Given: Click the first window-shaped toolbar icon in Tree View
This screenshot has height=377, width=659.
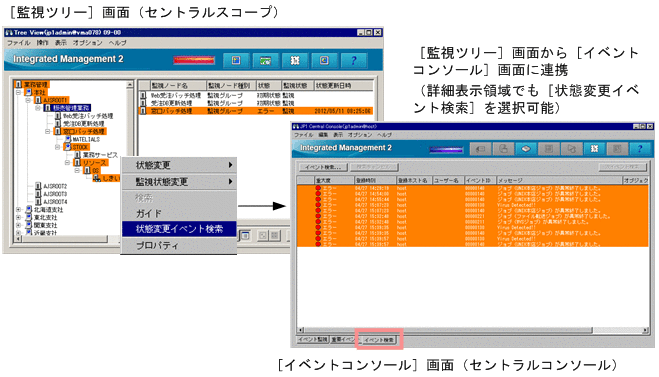Looking at the screenshot, I should [x=236, y=61].
